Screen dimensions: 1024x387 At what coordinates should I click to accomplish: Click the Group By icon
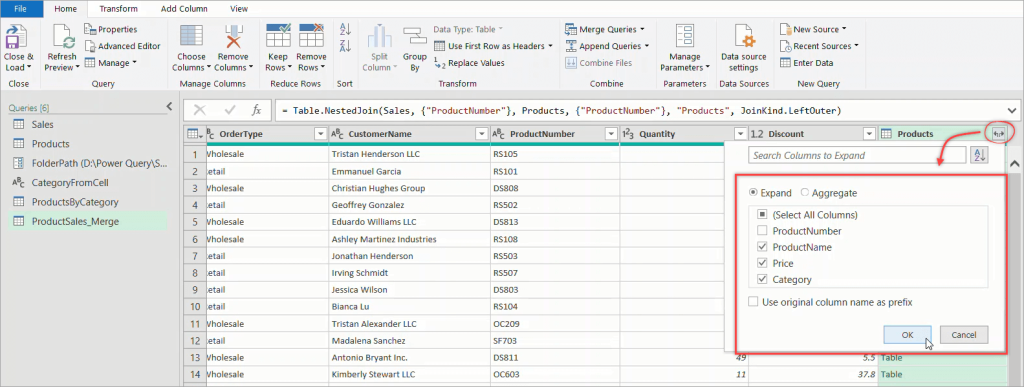point(414,36)
